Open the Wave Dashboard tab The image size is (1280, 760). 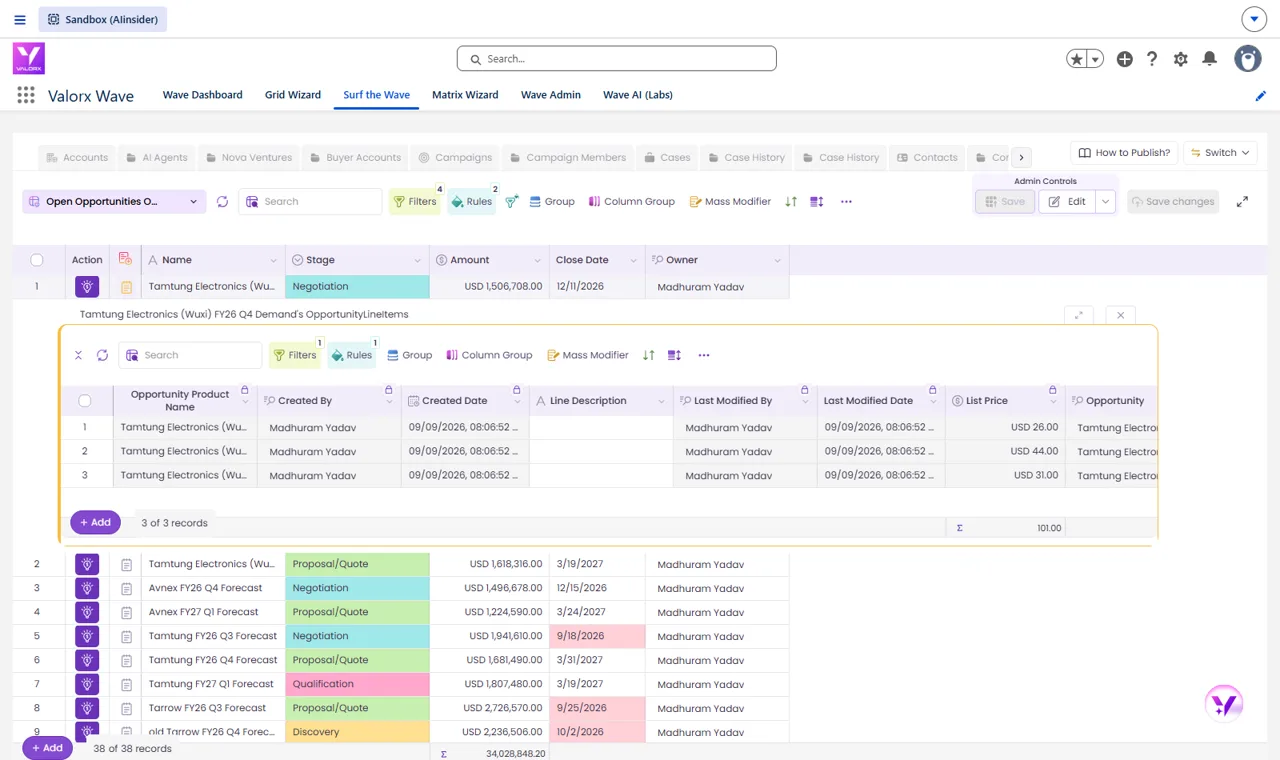point(203,95)
